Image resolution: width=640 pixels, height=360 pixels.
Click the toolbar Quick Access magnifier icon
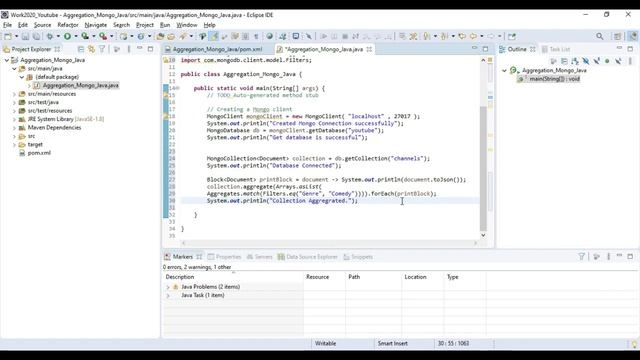coord(600,36)
